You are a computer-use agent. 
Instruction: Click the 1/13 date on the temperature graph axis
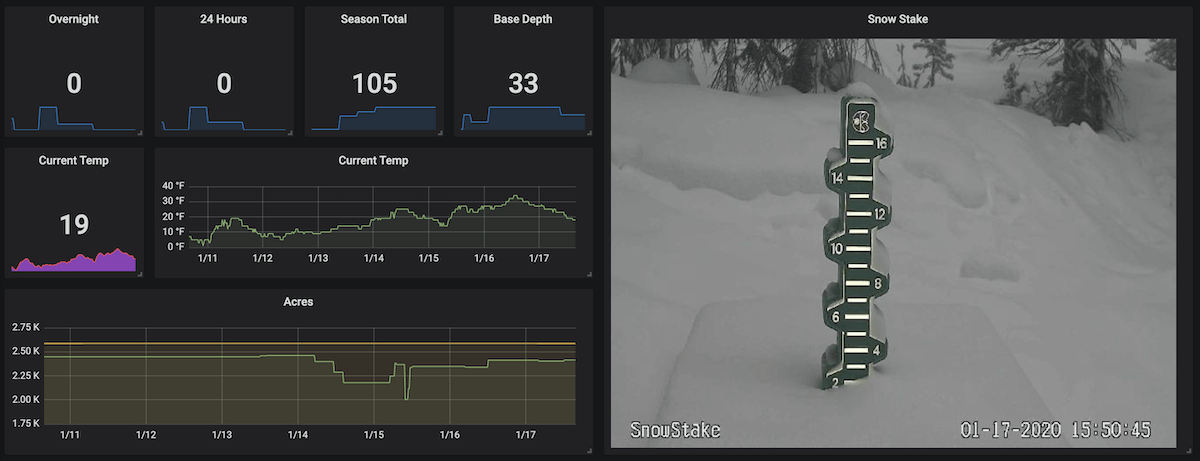(318, 258)
